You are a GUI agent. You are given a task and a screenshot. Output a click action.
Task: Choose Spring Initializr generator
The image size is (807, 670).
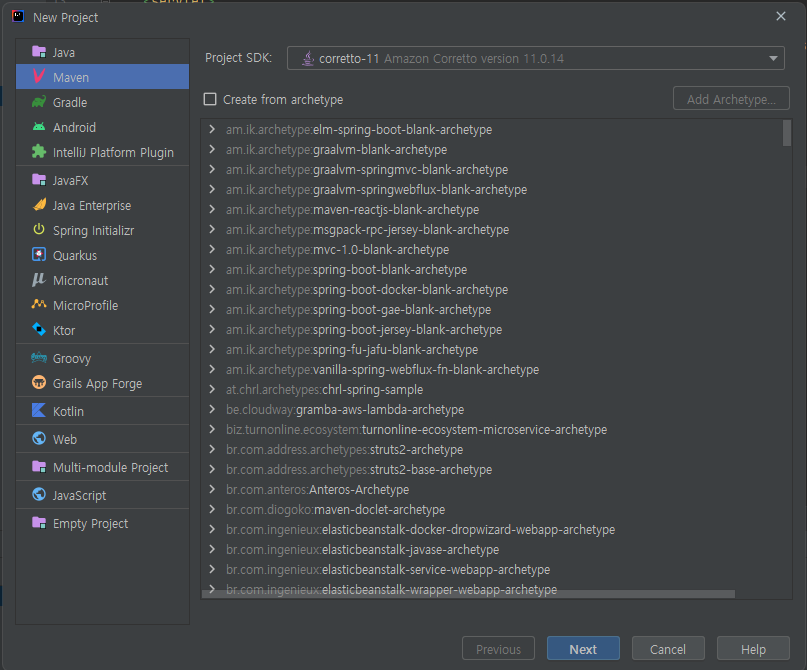pos(102,230)
